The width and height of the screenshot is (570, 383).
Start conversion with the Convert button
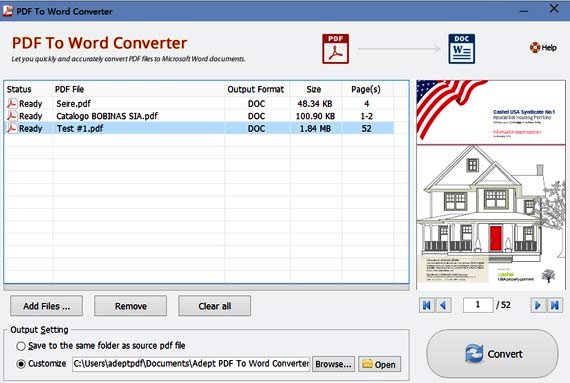coord(492,354)
